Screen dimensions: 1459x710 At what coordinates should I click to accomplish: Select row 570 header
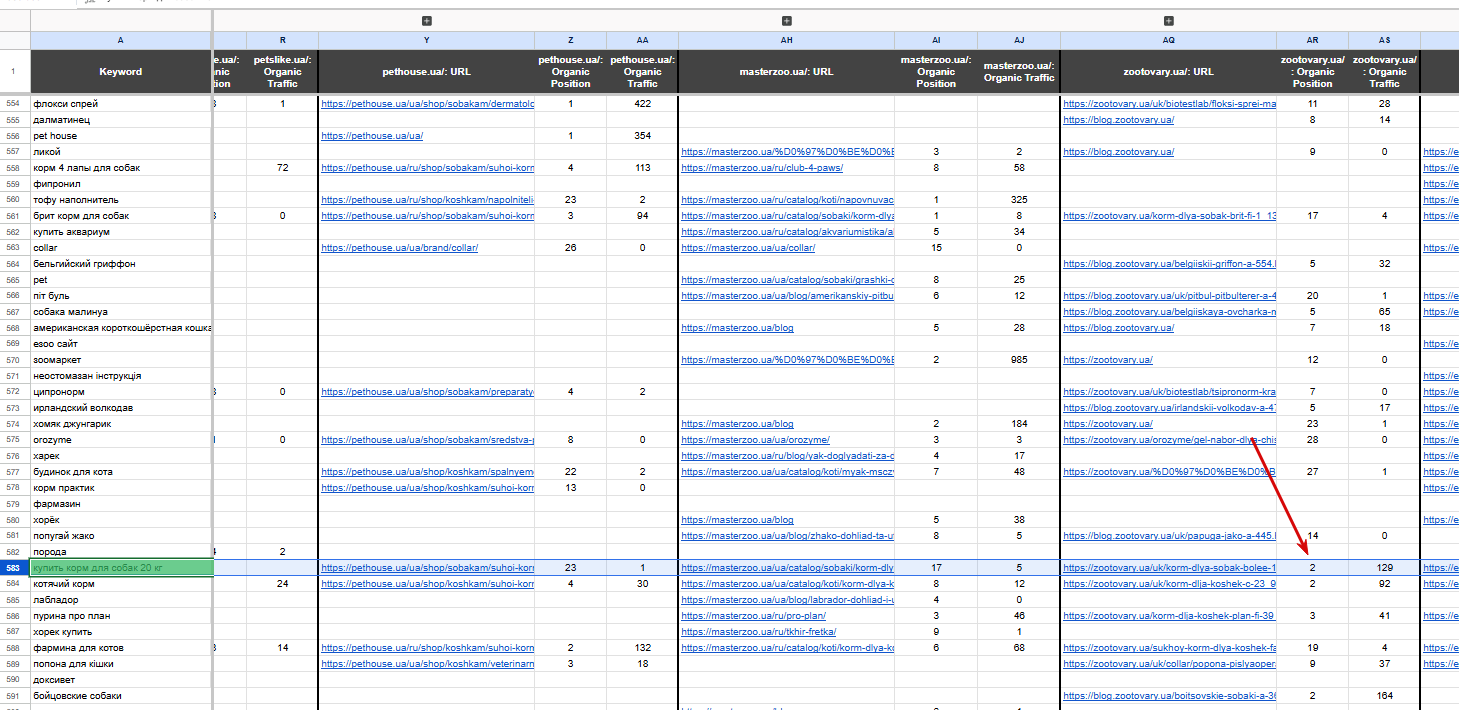14,360
